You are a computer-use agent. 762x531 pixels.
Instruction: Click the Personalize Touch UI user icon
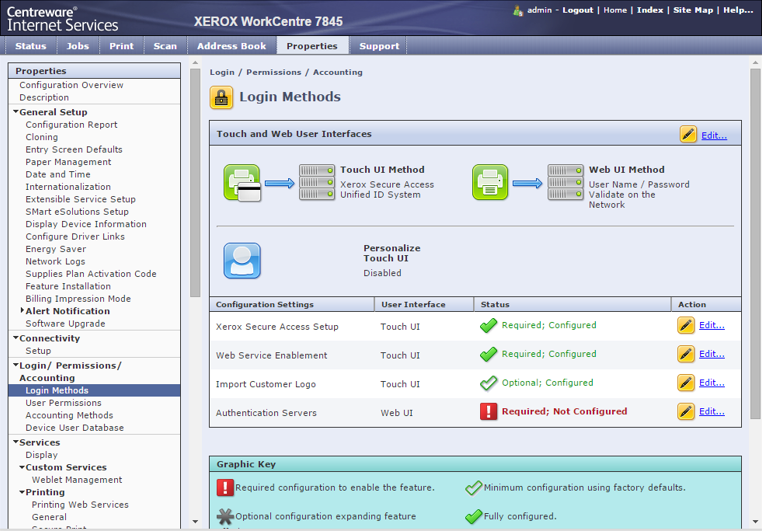pyautogui.click(x=242, y=261)
